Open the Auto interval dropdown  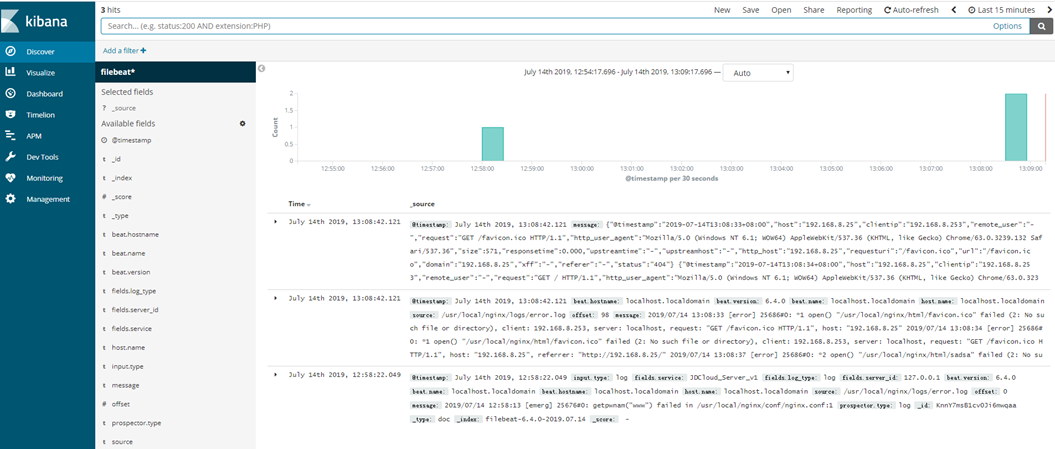[758, 73]
